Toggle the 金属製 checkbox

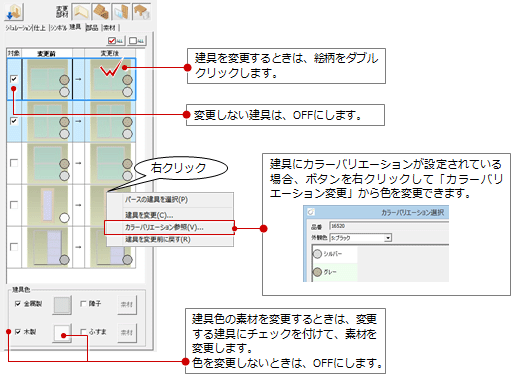[x=18, y=304]
